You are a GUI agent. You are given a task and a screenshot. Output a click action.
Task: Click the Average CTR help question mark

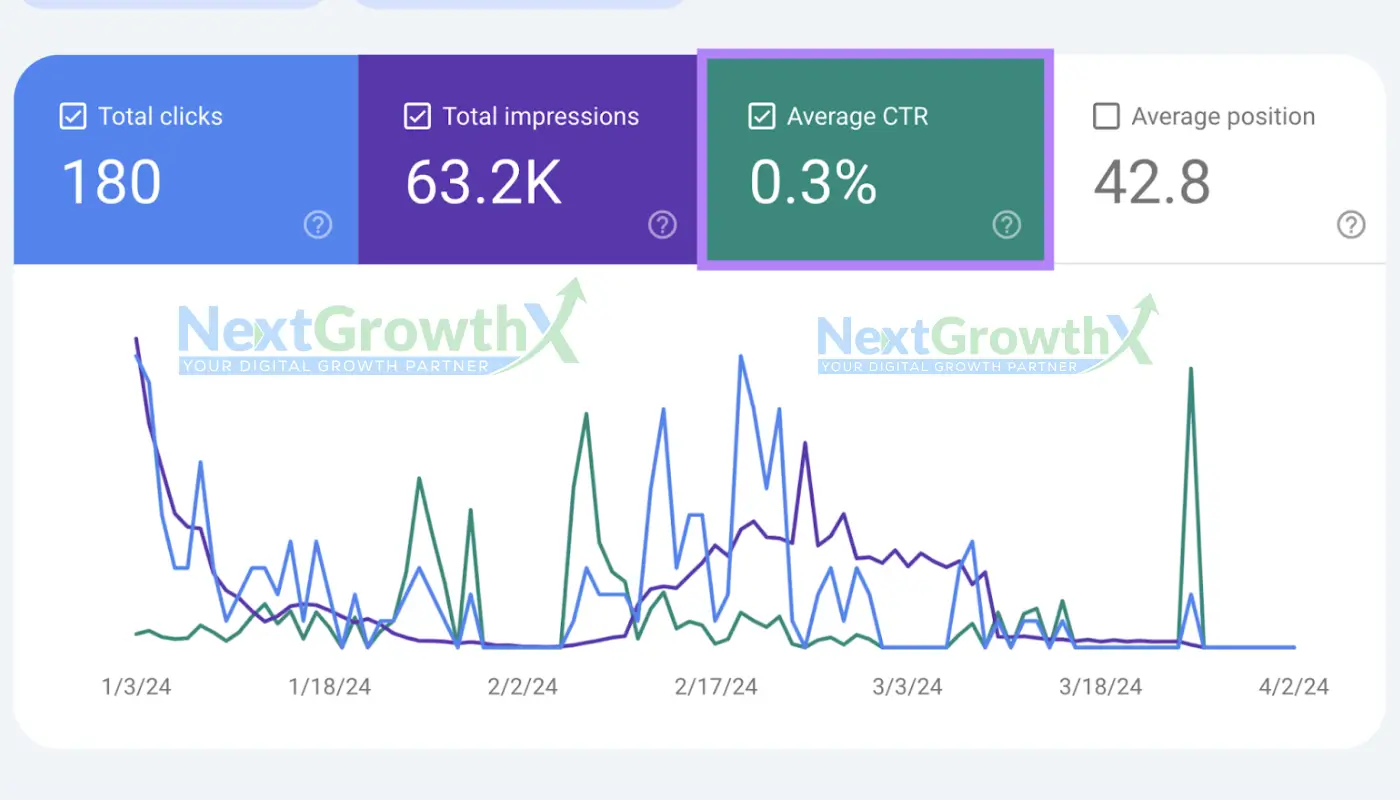(x=1006, y=225)
